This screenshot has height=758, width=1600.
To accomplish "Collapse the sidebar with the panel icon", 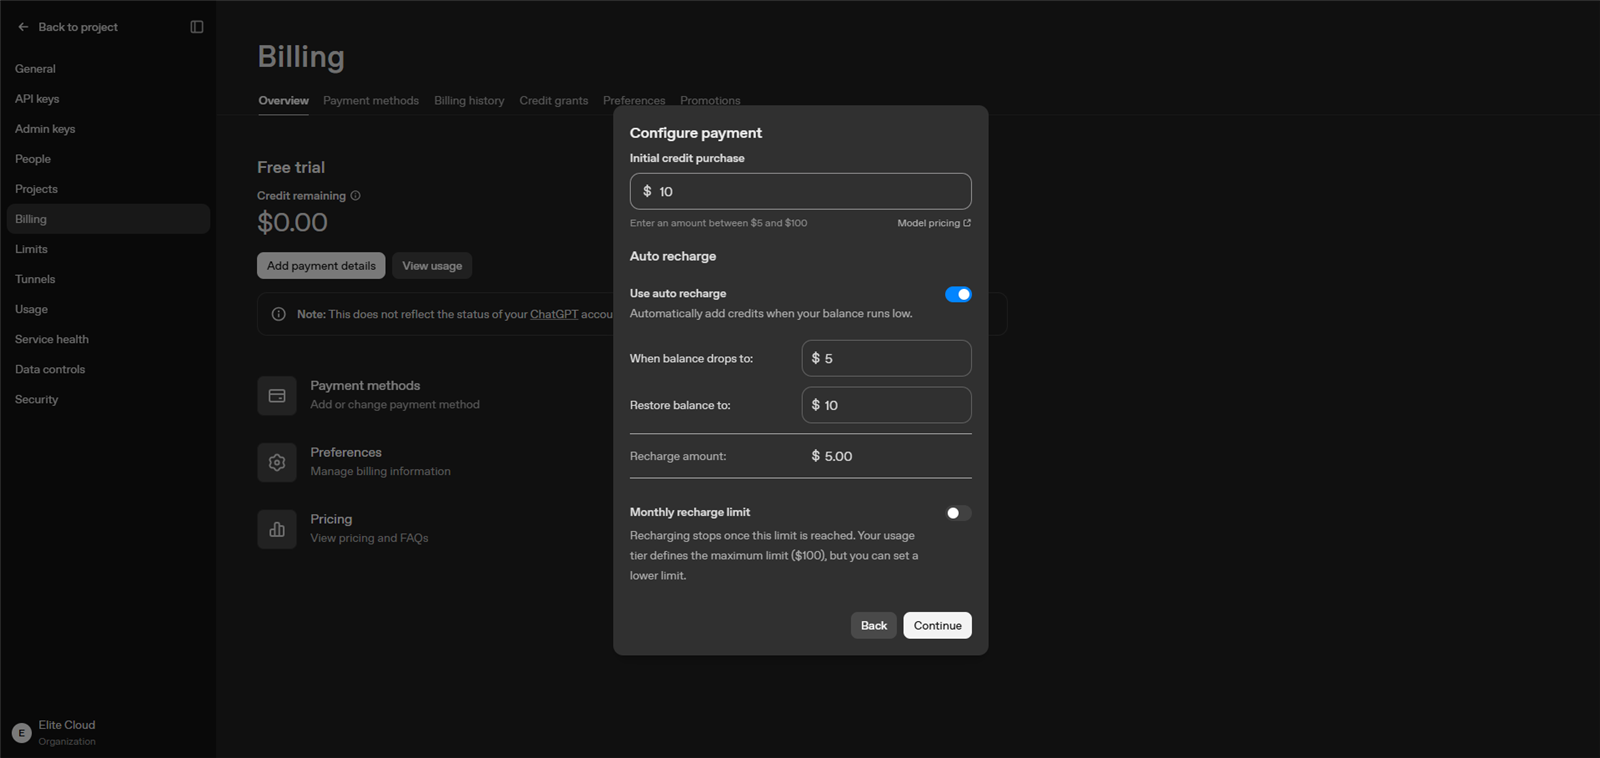I will tap(197, 27).
